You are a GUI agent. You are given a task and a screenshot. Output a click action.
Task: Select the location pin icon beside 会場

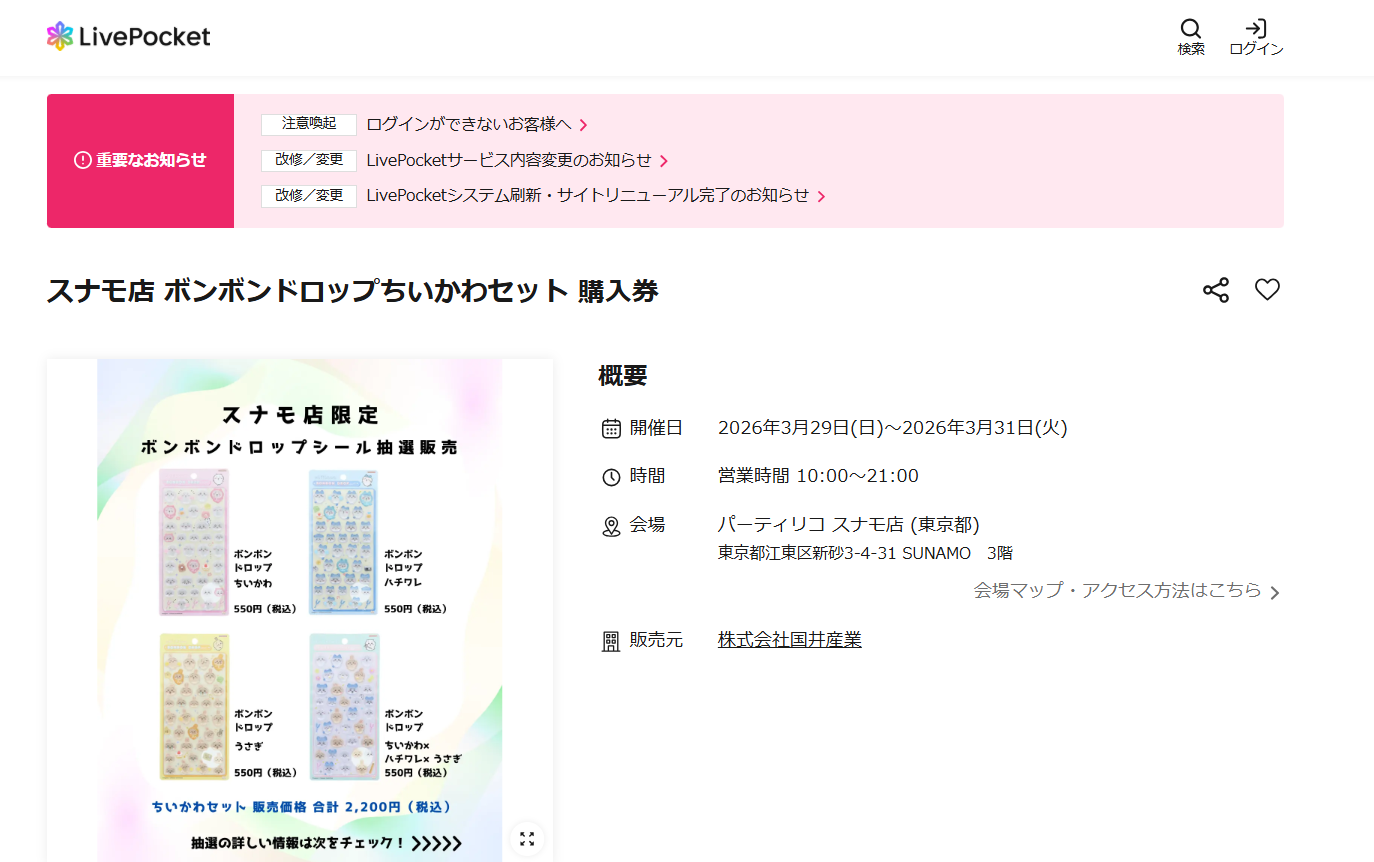point(611,524)
